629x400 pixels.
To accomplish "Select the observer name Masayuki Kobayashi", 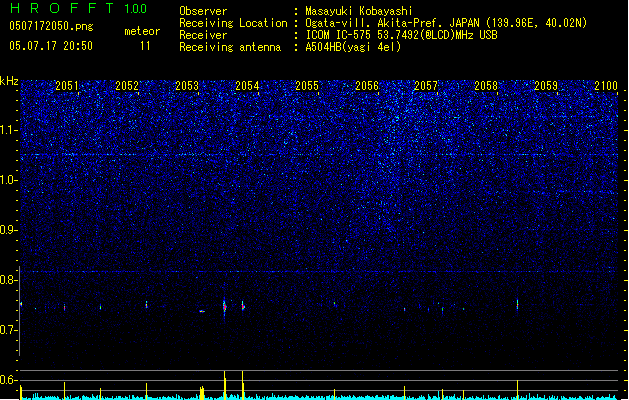I will click(x=359, y=11).
